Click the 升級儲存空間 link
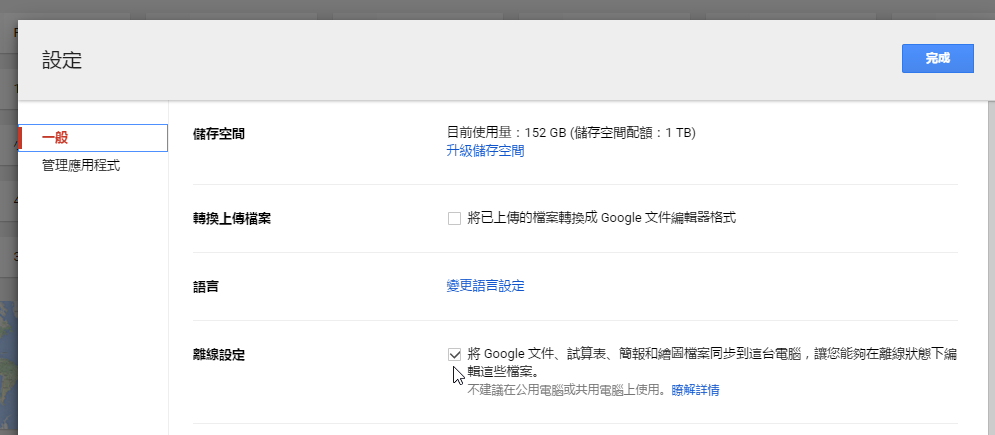This screenshot has height=435, width=995. point(485,151)
